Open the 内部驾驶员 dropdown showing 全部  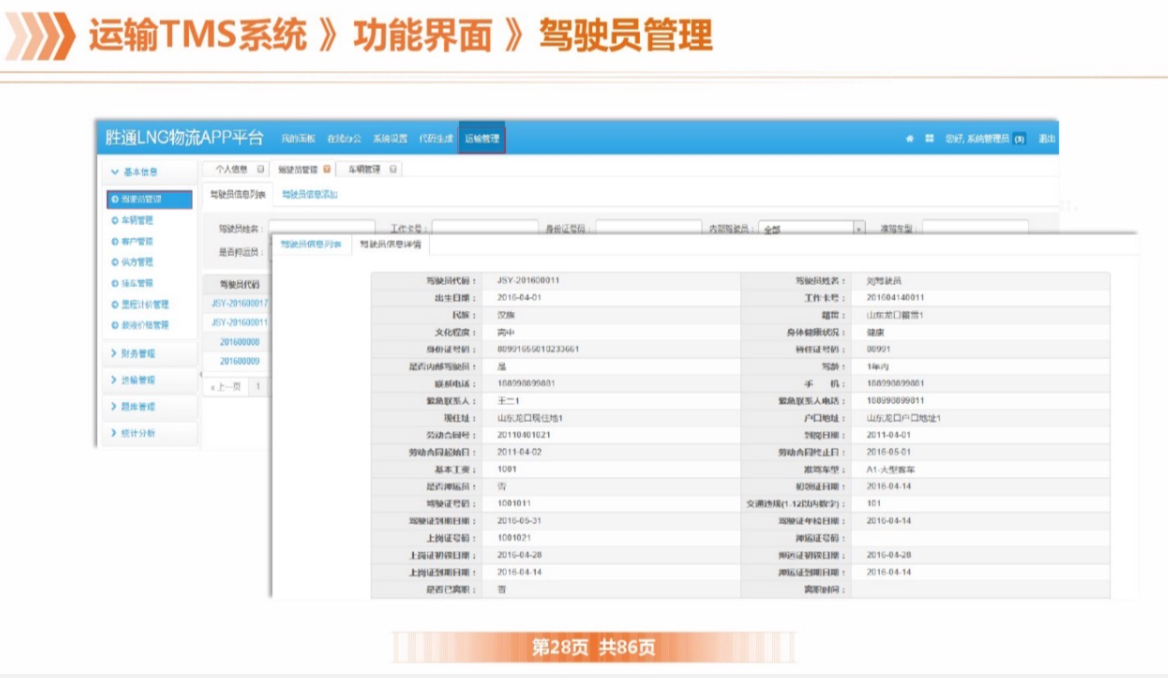pyautogui.click(x=811, y=229)
